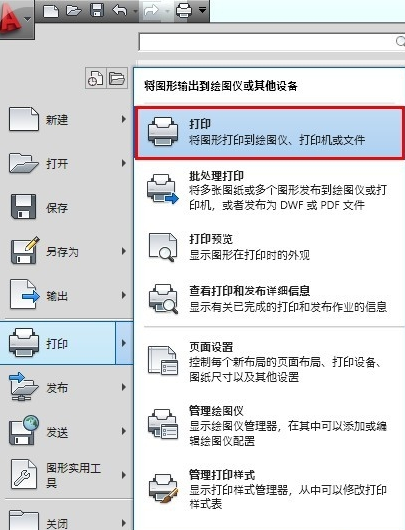Image resolution: width=405 pixels, height=530 pixels.
Task: Expand the quick access toolbar customization dropdown
Action: pos(202,10)
